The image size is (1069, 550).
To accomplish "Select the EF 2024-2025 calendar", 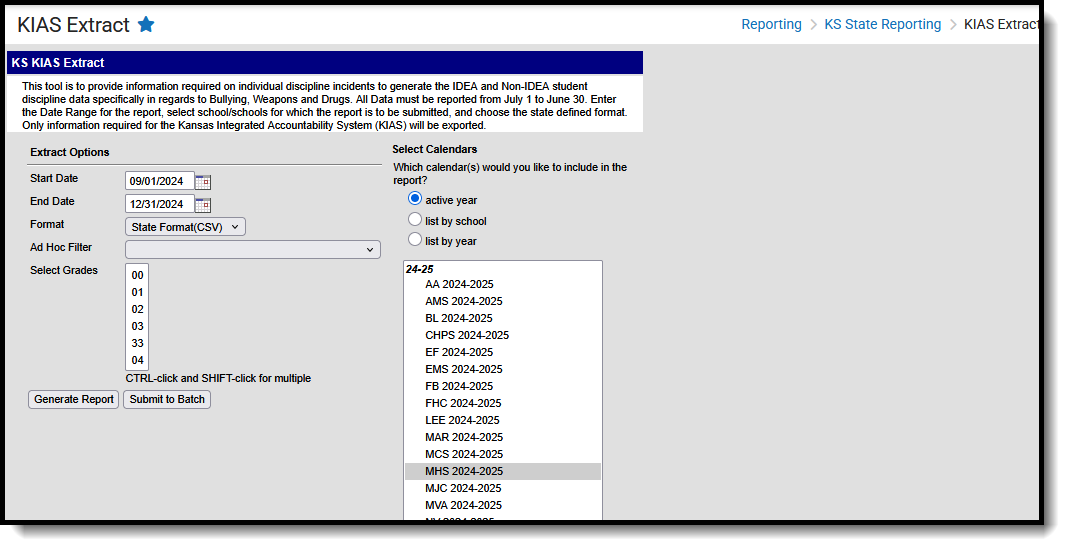I will (502, 352).
